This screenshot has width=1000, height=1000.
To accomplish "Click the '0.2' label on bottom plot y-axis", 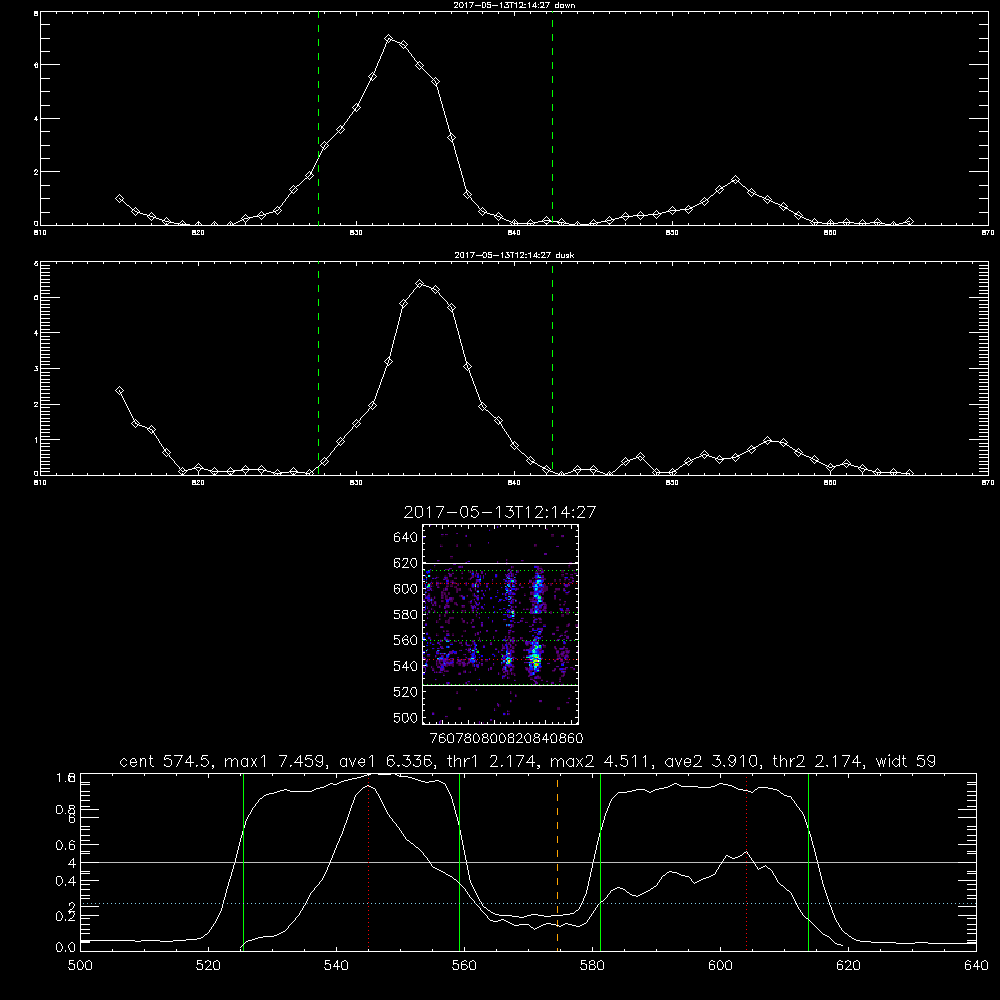I will point(66,916).
